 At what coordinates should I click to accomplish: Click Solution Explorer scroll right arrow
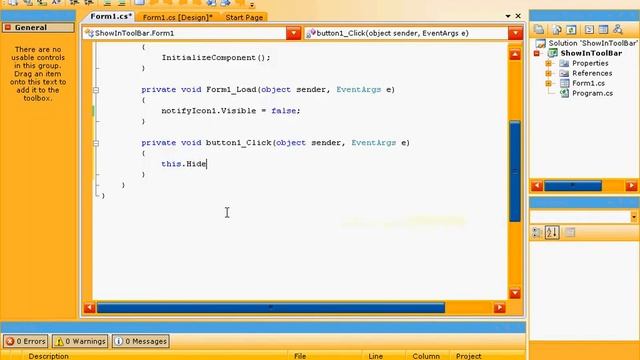[x=631, y=186]
